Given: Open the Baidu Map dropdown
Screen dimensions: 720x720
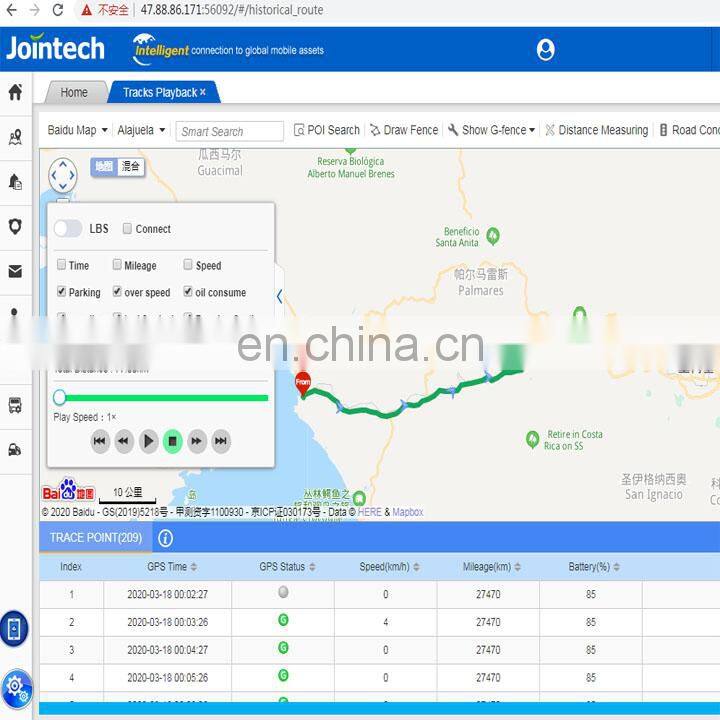Looking at the screenshot, I should (77, 130).
